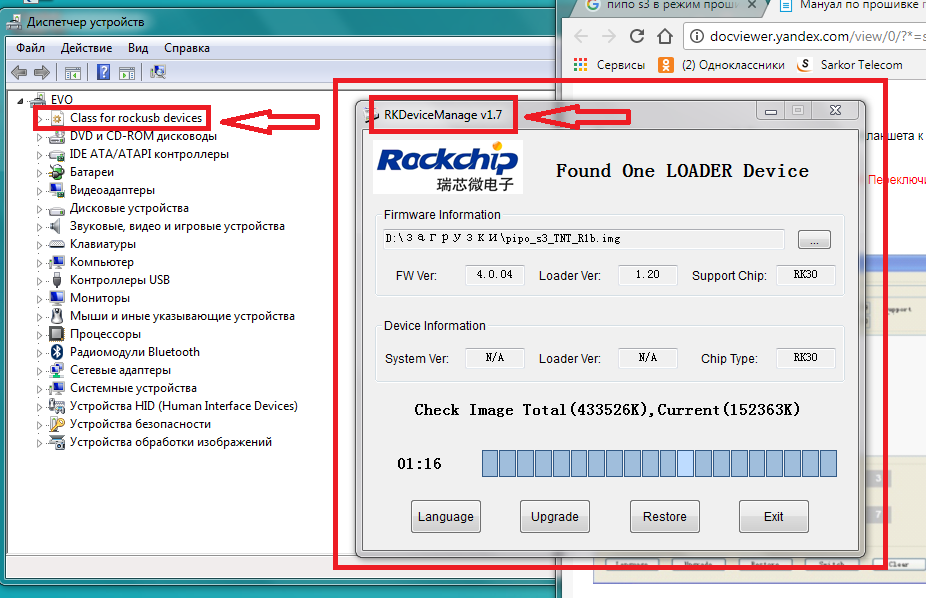Click the Back arrow in Device Manager toolbar

click(x=18, y=72)
